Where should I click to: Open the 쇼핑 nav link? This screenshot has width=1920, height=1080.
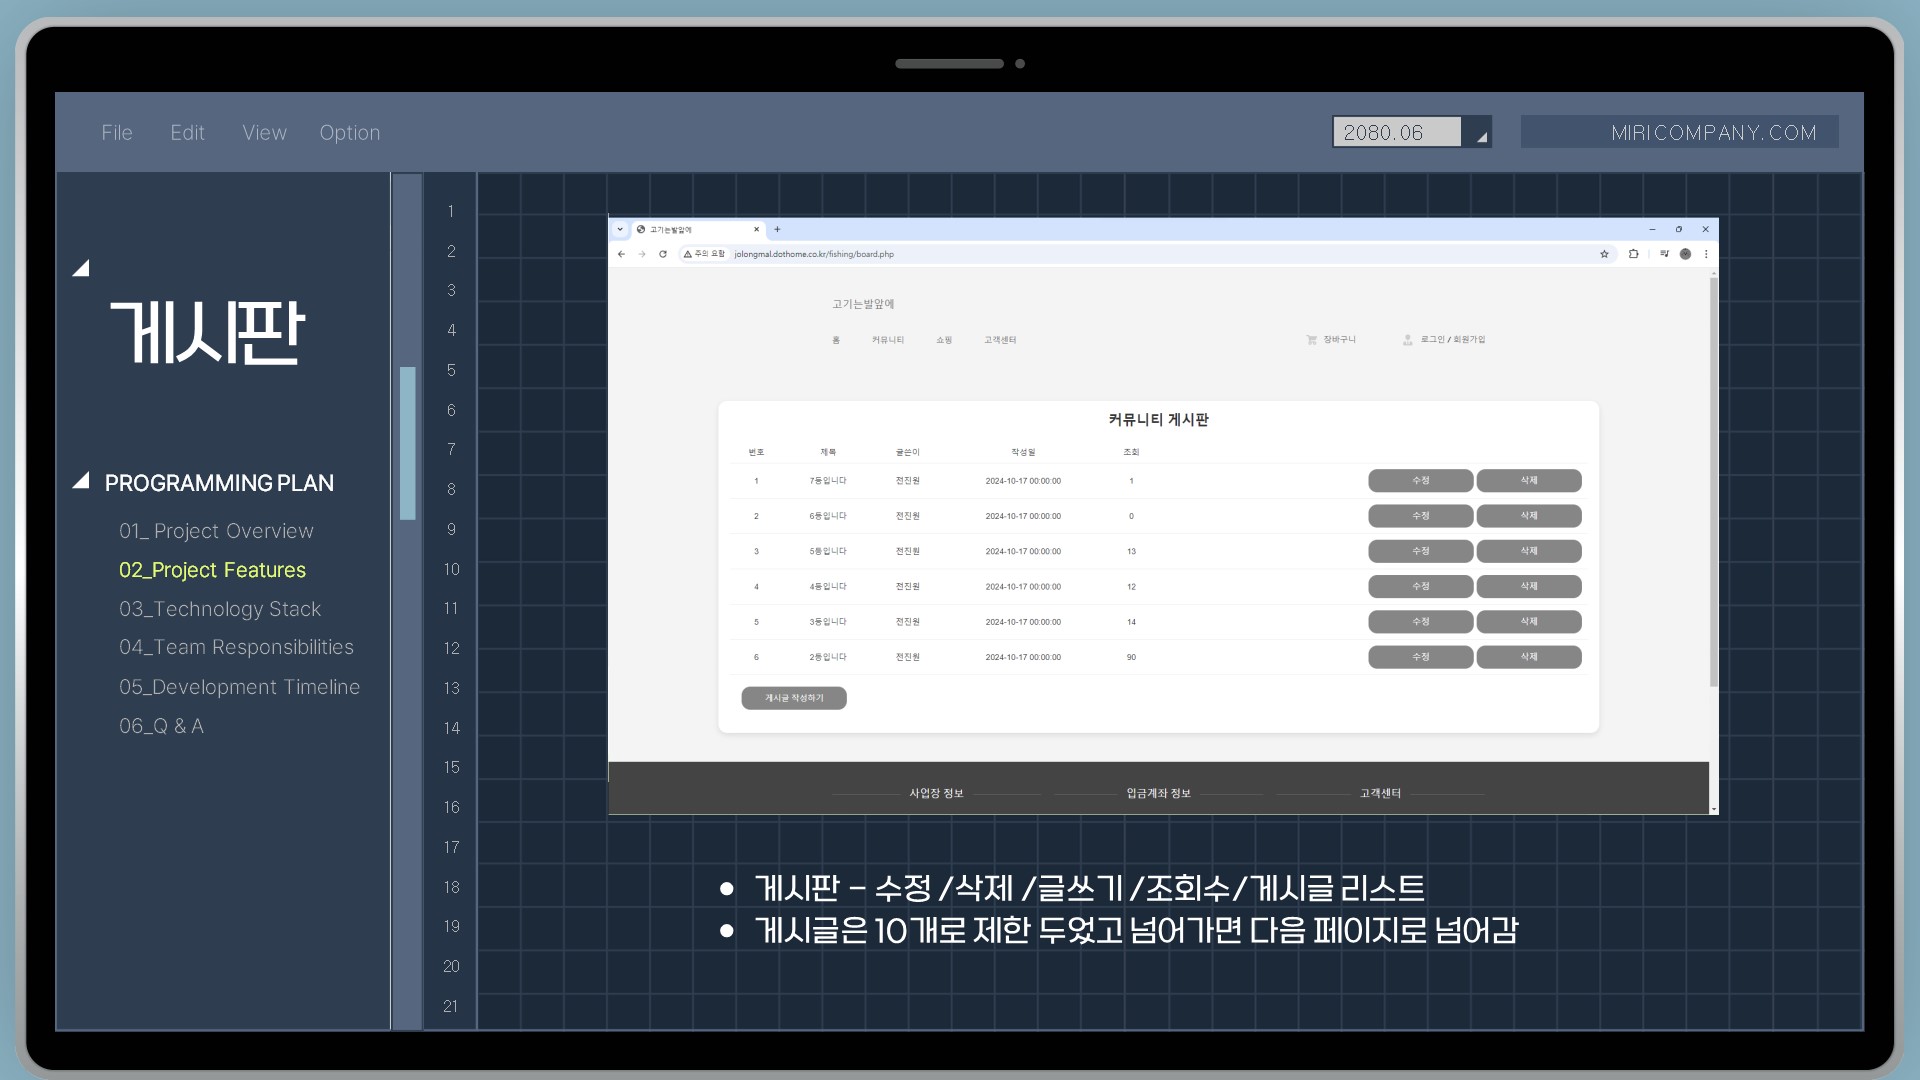944,340
